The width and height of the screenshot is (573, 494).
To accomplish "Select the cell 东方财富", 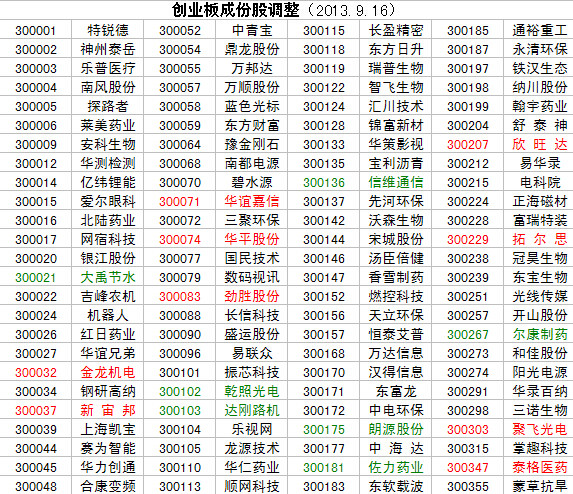I will tap(252, 125).
